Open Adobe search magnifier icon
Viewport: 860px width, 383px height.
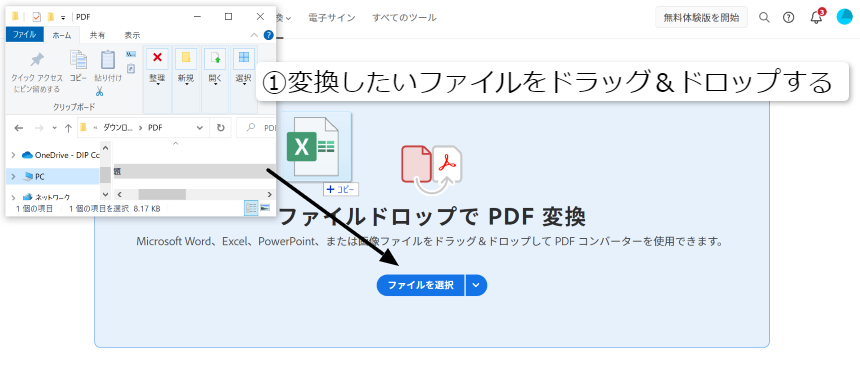tap(764, 18)
